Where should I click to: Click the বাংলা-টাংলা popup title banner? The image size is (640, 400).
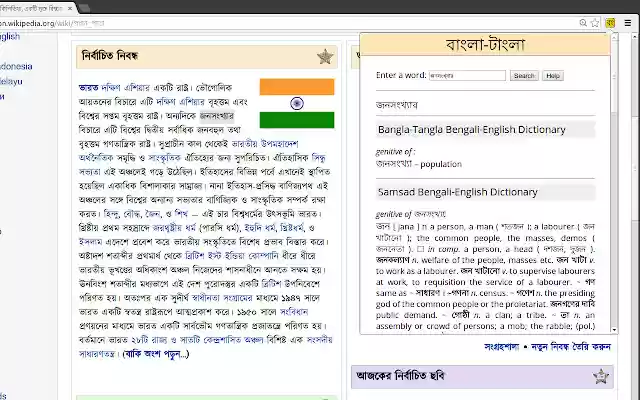485,44
